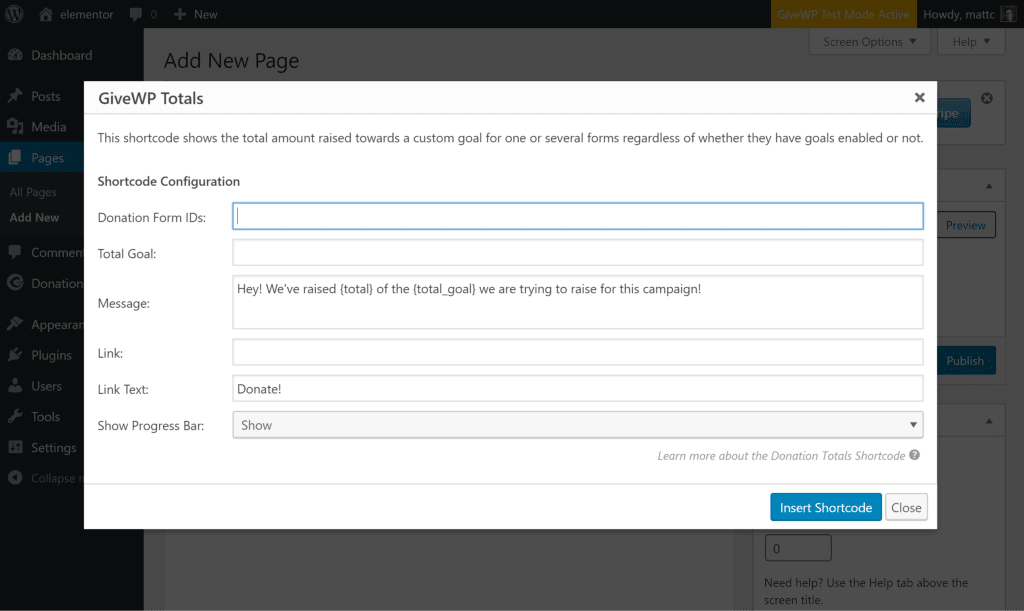Click the Users person icon
Viewport: 1024px width, 611px height.
click(15, 386)
